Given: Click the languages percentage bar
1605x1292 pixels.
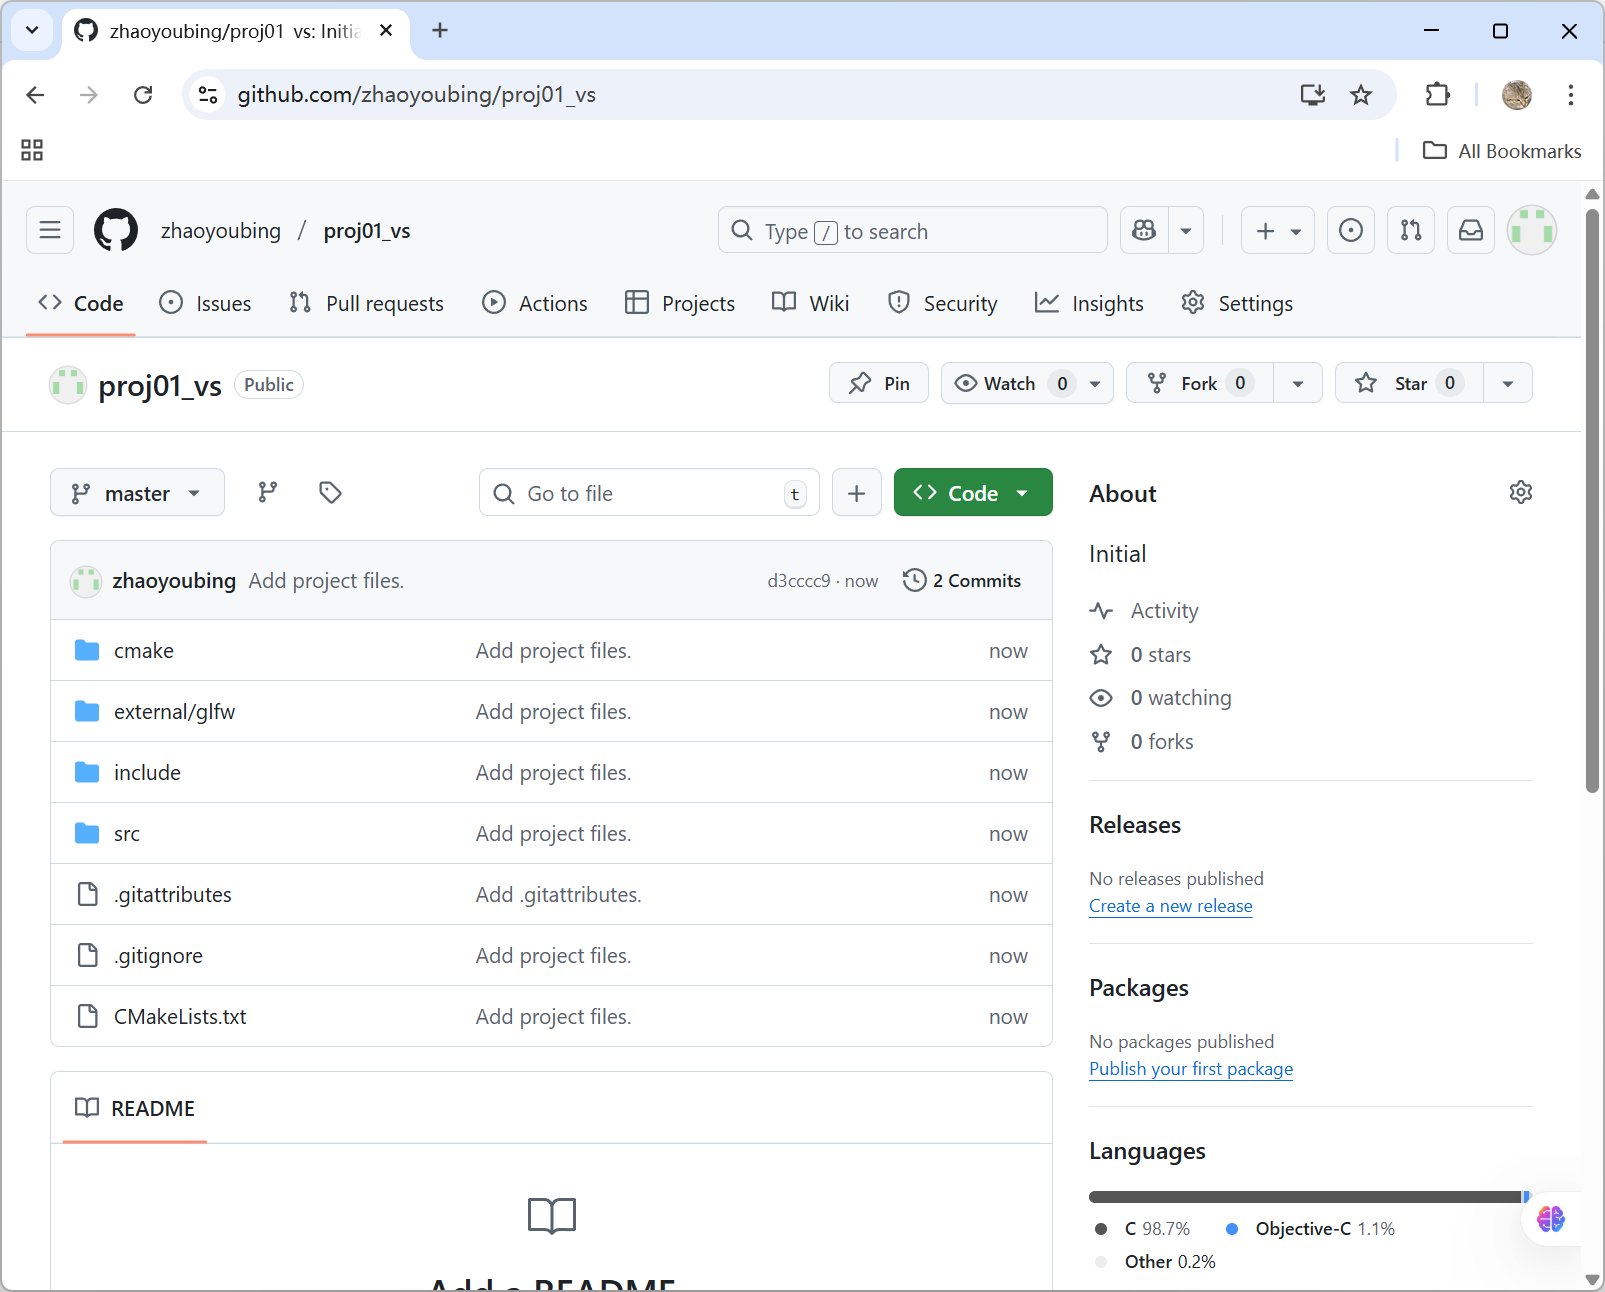Looking at the screenshot, I should [1305, 1197].
